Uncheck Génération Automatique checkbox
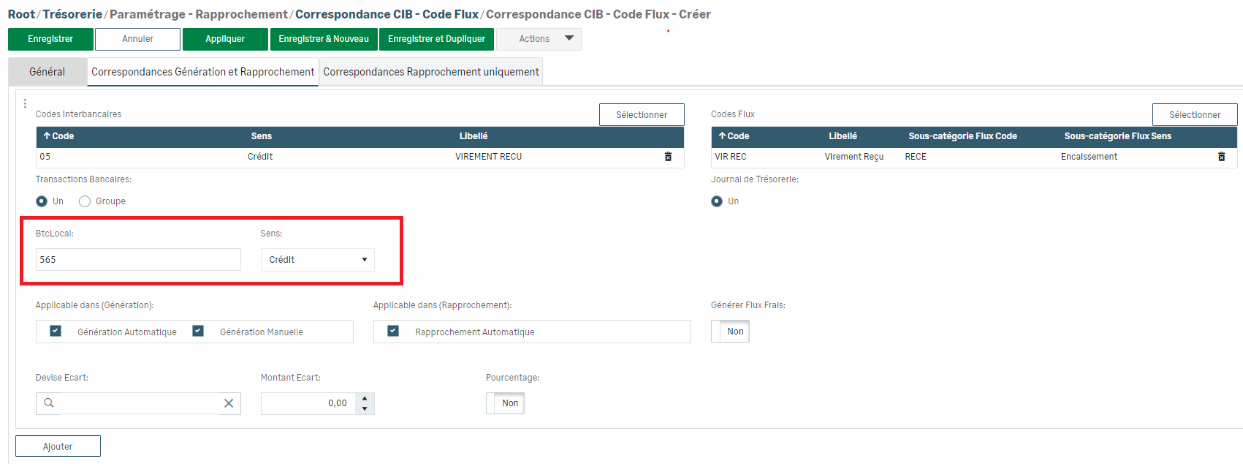Image resolution: width=1243 pixels, height=464 pixels. (56, 332)
